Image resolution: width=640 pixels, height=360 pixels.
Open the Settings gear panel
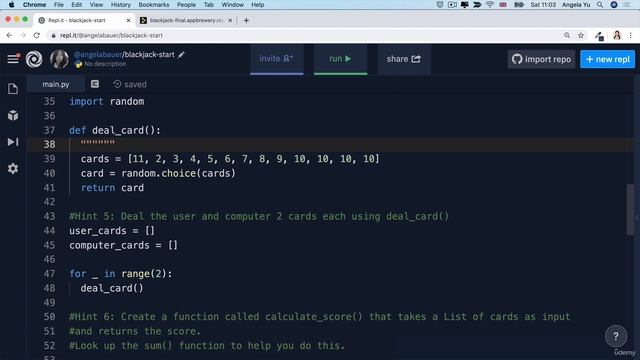click(13, 168)
